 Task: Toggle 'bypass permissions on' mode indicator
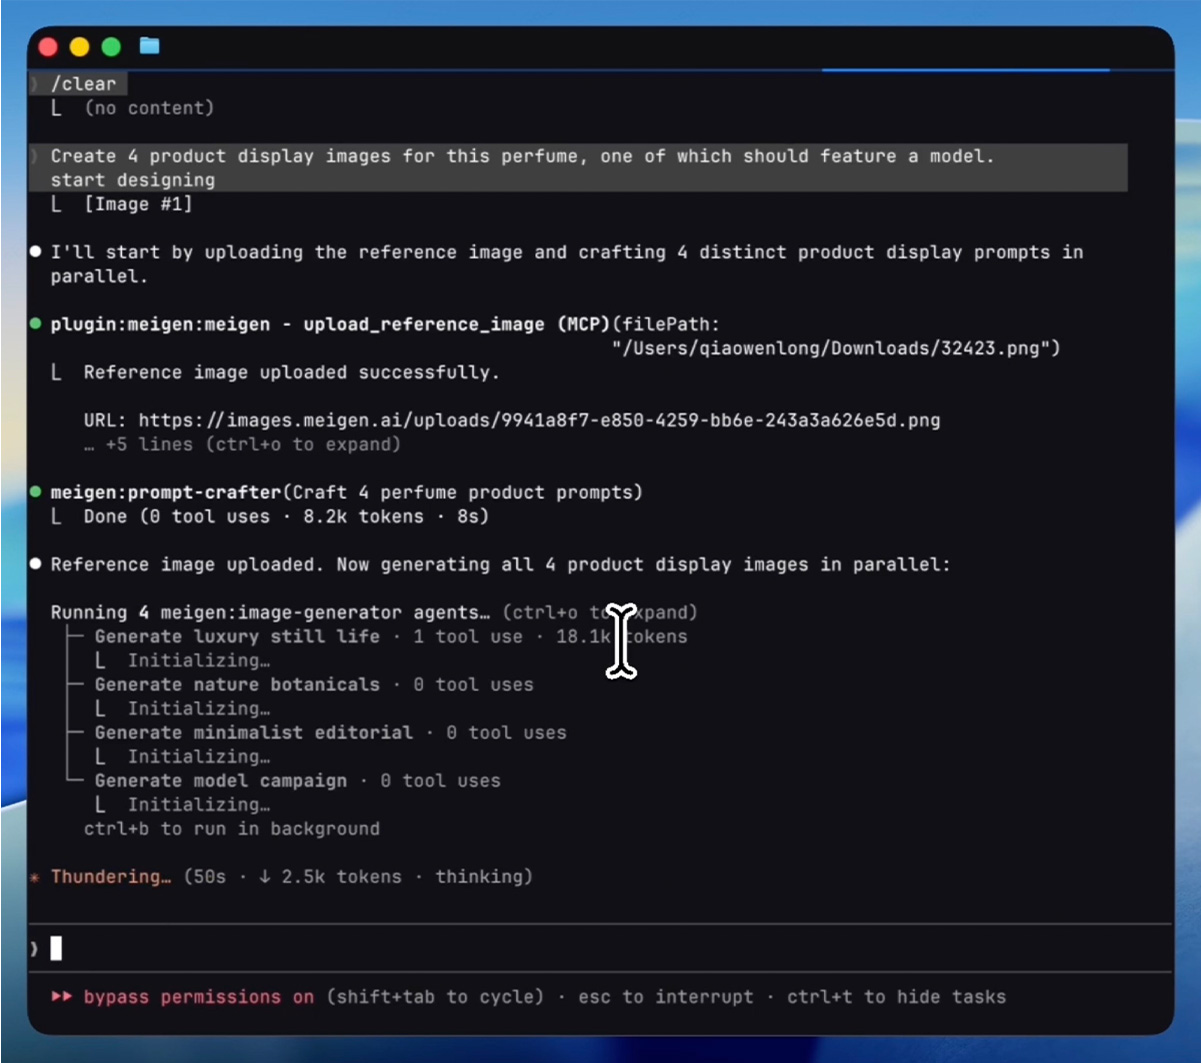[198, 996]
